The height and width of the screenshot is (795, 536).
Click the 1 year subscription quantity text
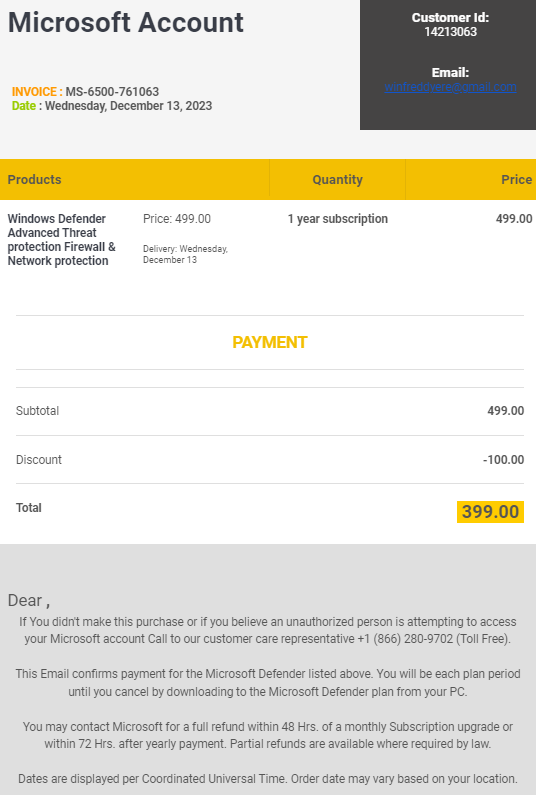338,219
